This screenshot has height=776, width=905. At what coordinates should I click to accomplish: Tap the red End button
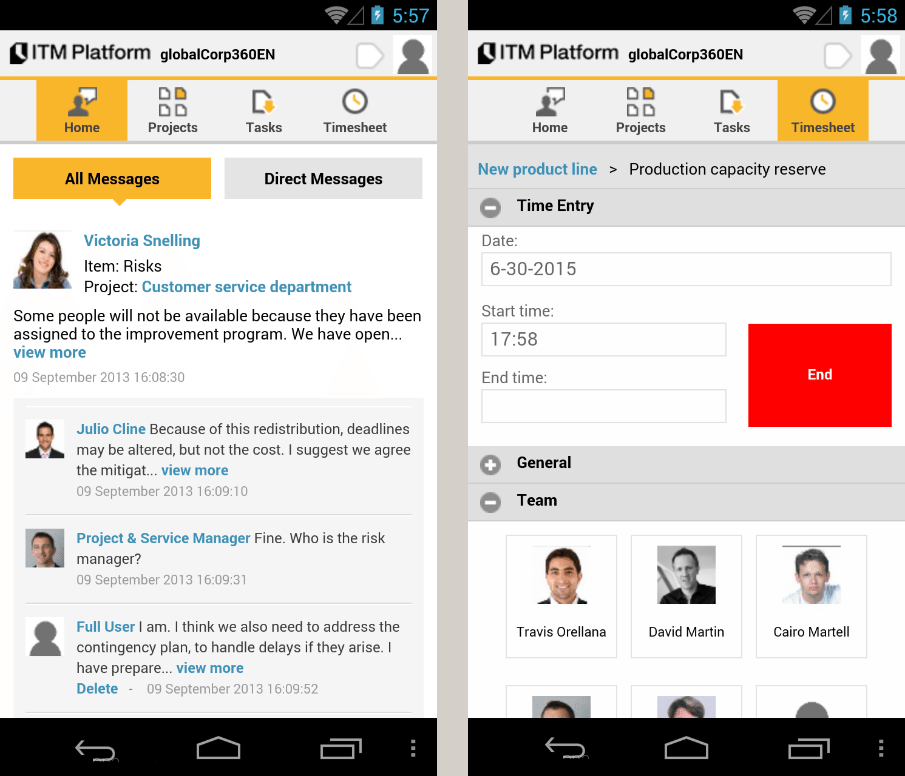click(820, 375)
